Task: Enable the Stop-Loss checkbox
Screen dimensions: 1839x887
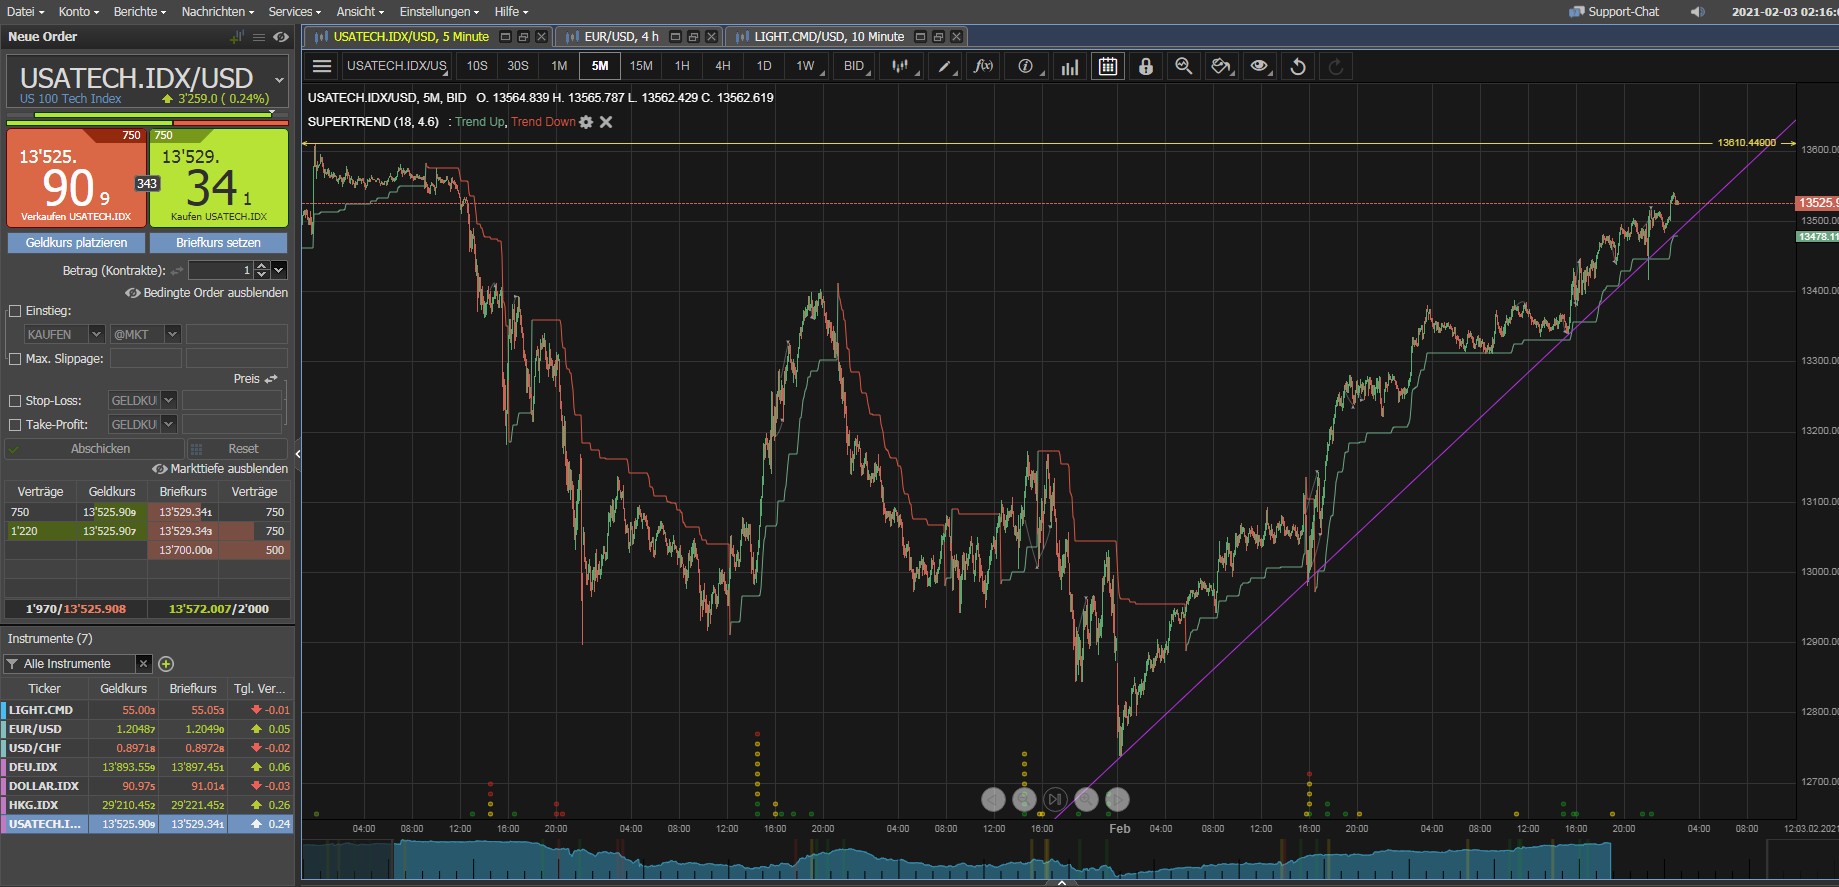Action: point(15,401)
